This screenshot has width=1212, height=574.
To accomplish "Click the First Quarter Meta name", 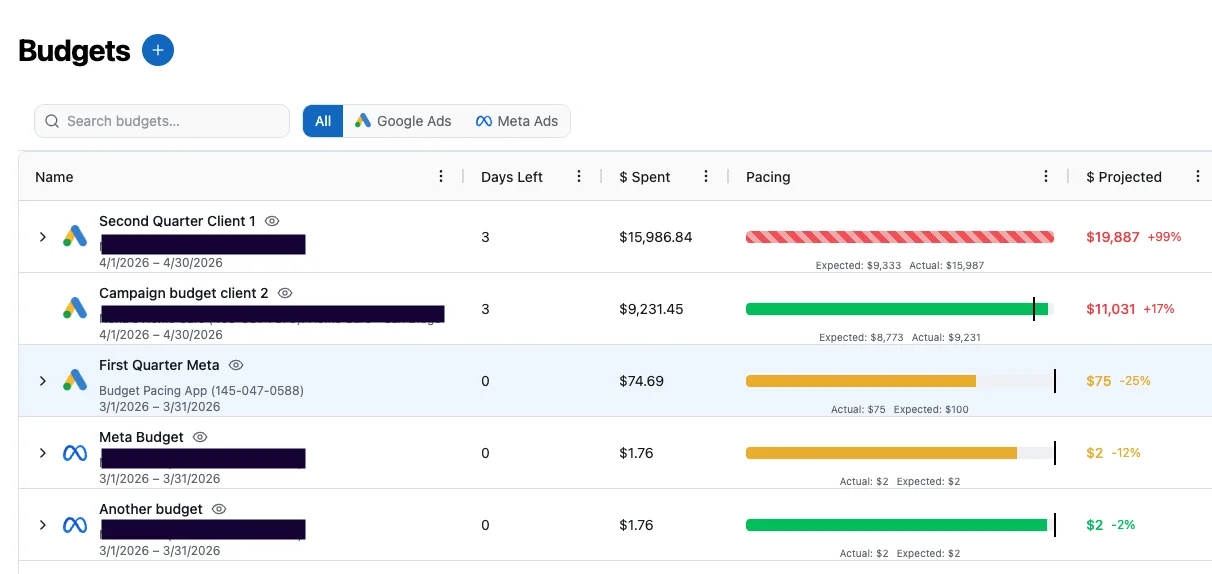I will click(159, 365).
